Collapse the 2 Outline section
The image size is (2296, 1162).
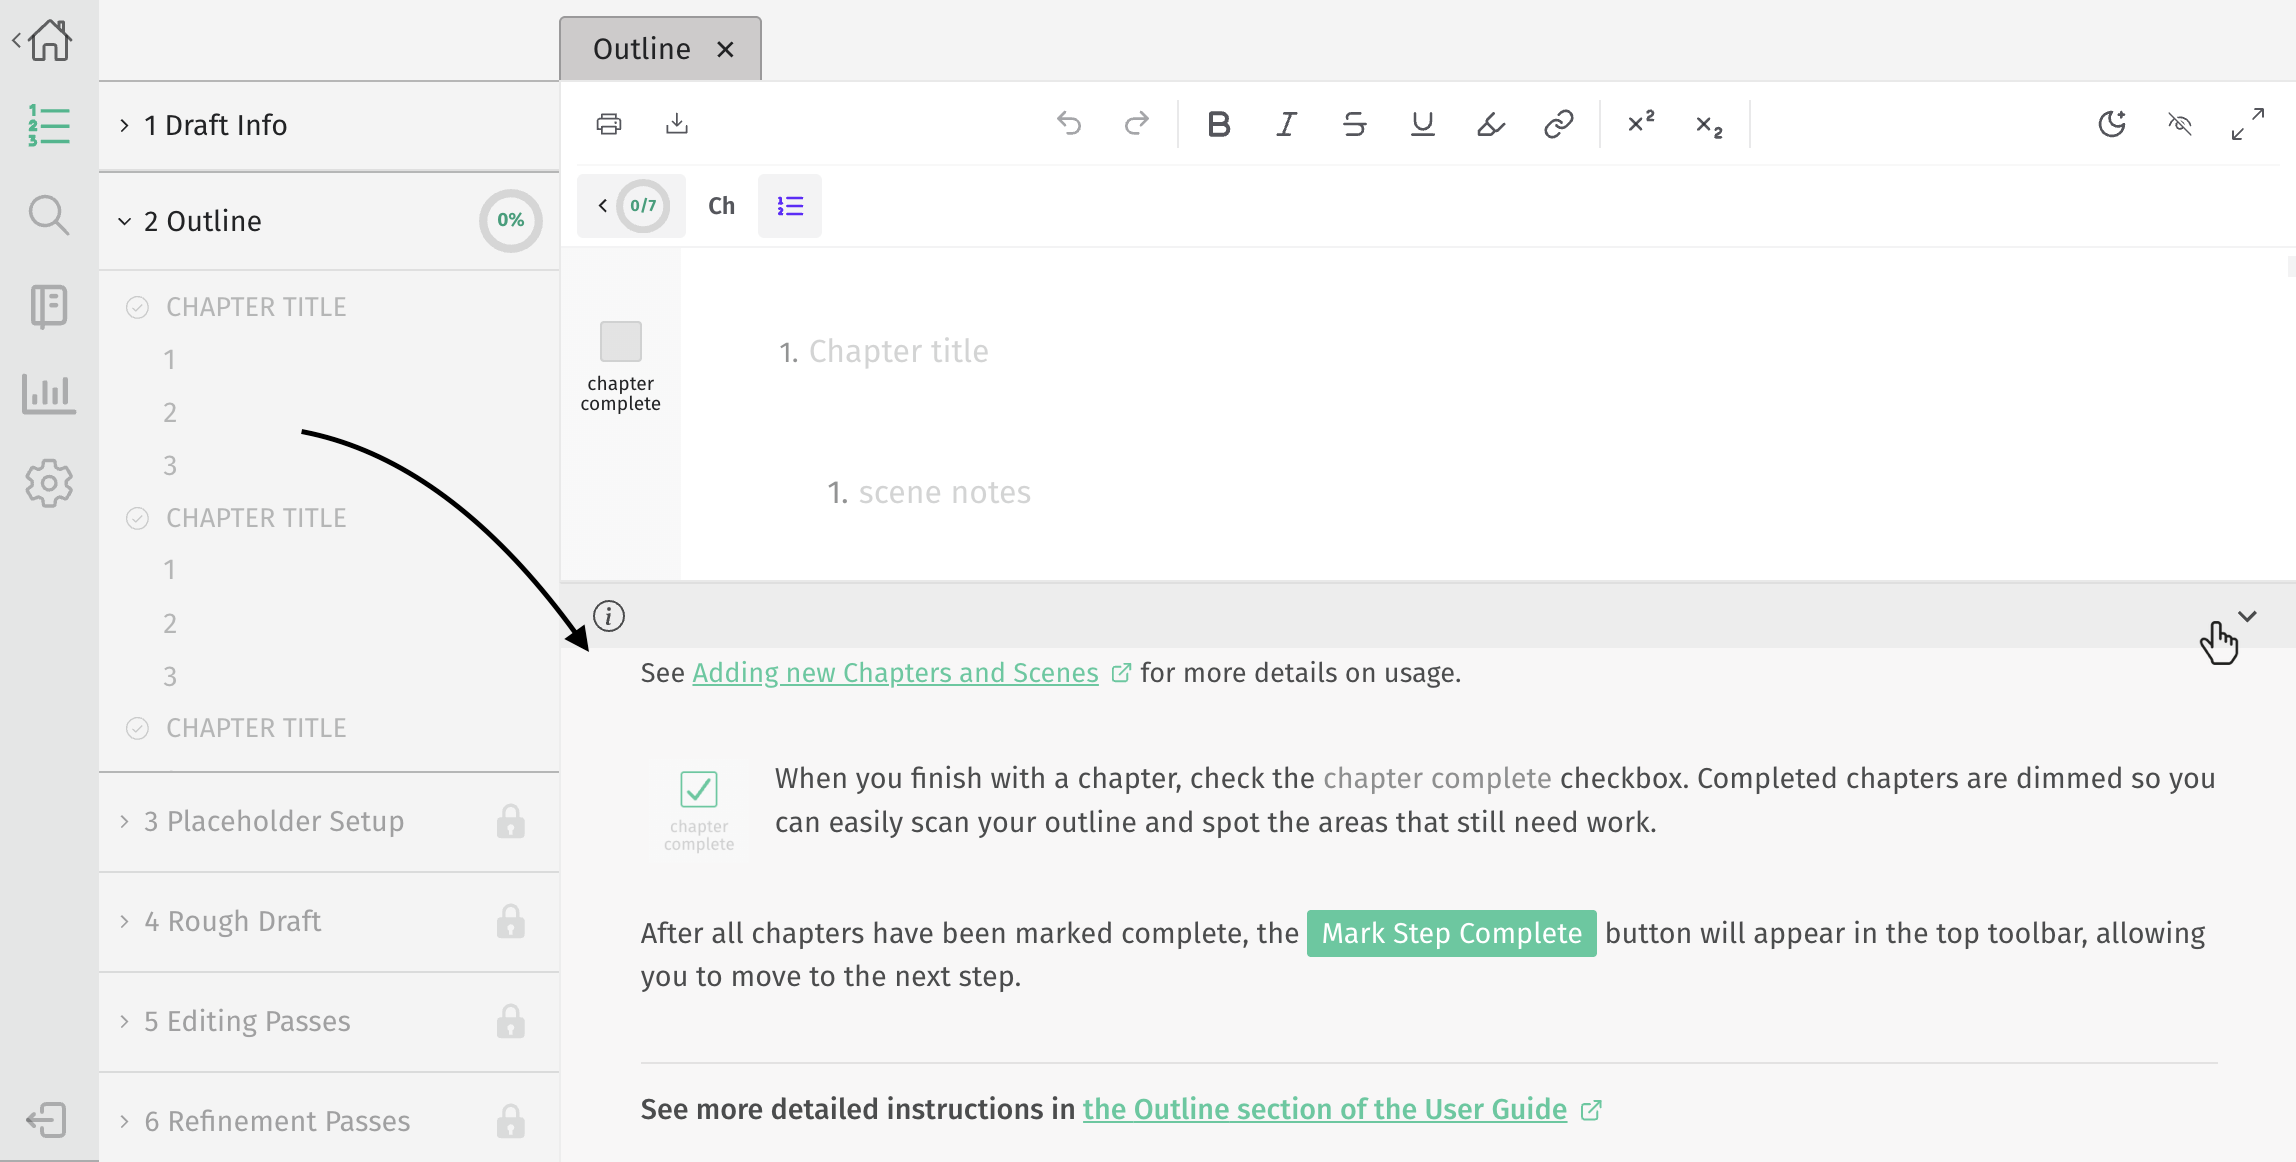[x=329, y=221]
